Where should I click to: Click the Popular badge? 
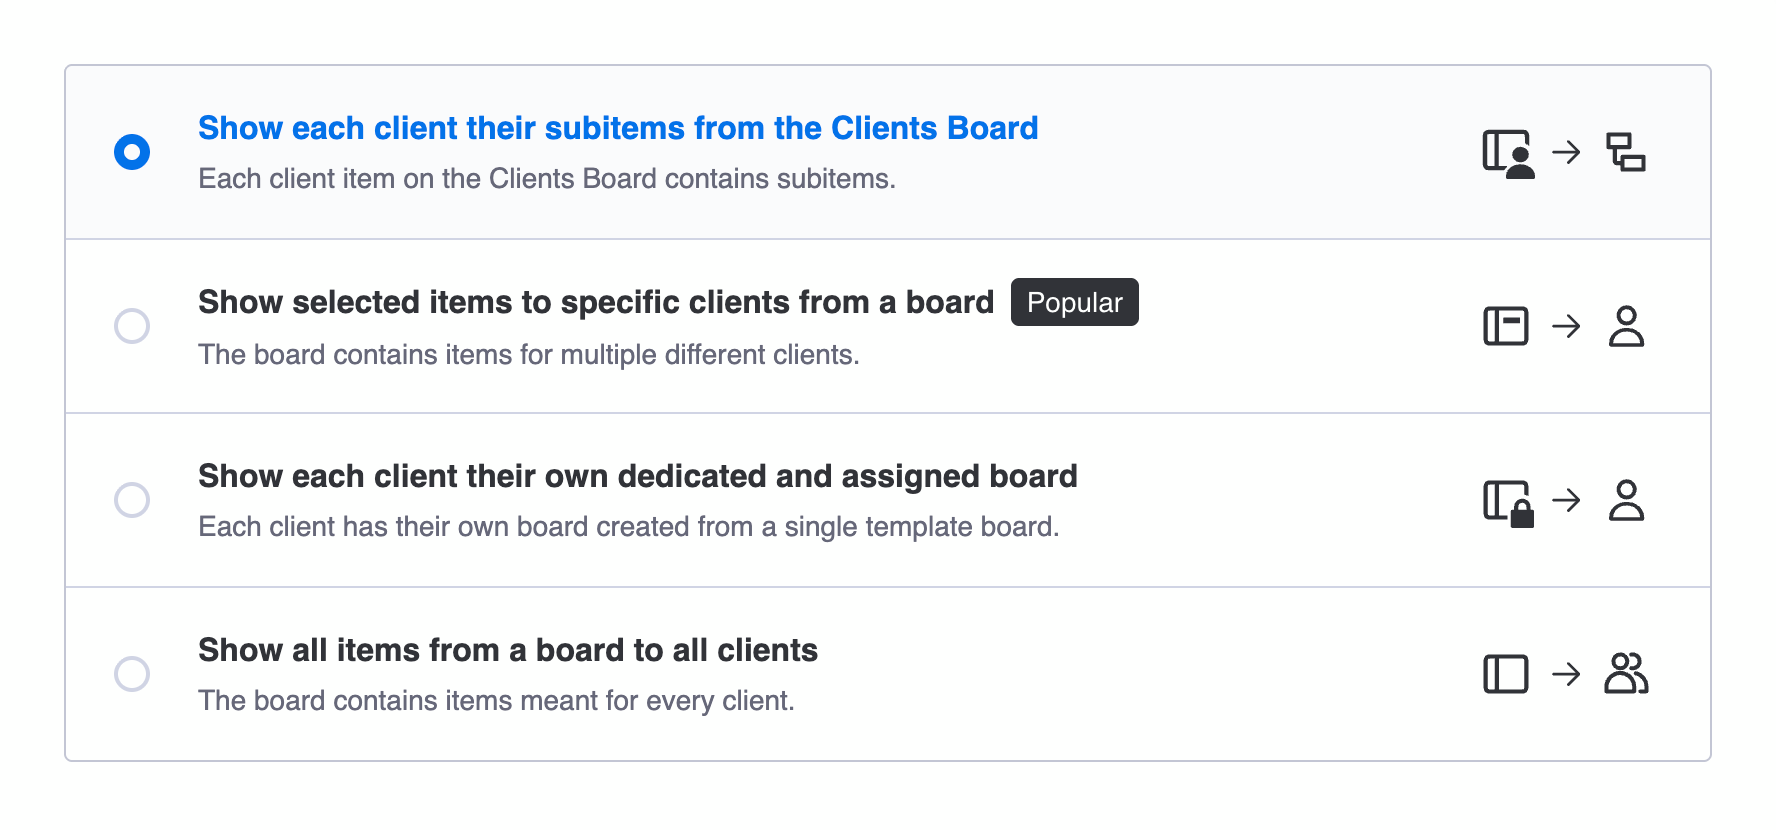[x=1074, y=302]
